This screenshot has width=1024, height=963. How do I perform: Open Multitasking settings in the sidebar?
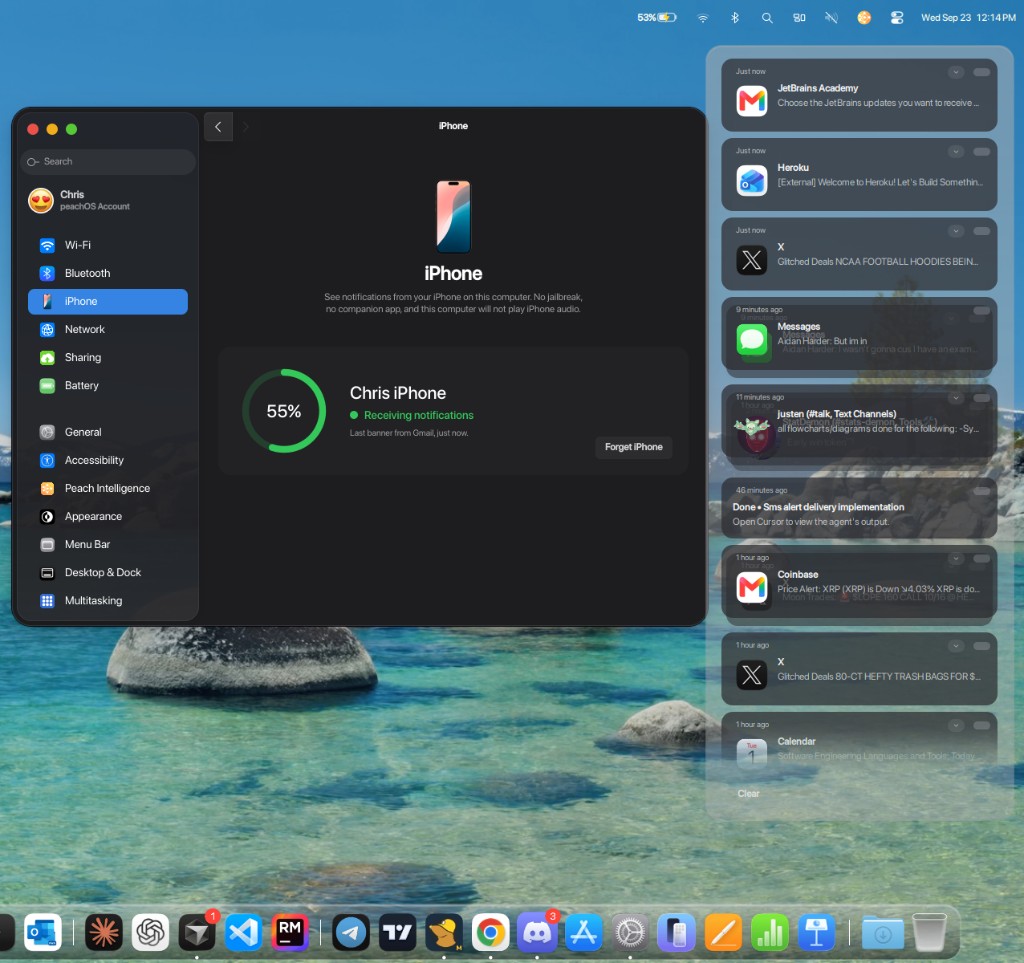pyautogui.click(x=108, y=601)
